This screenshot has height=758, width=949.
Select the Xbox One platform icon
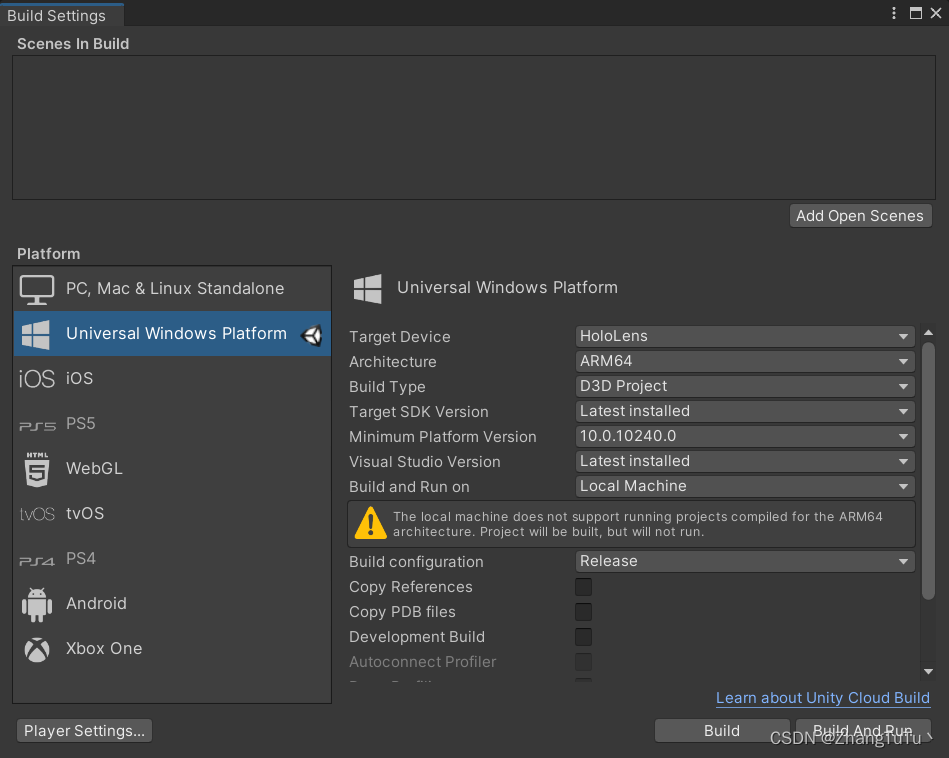pyautogui.click(x=36, y=649)
